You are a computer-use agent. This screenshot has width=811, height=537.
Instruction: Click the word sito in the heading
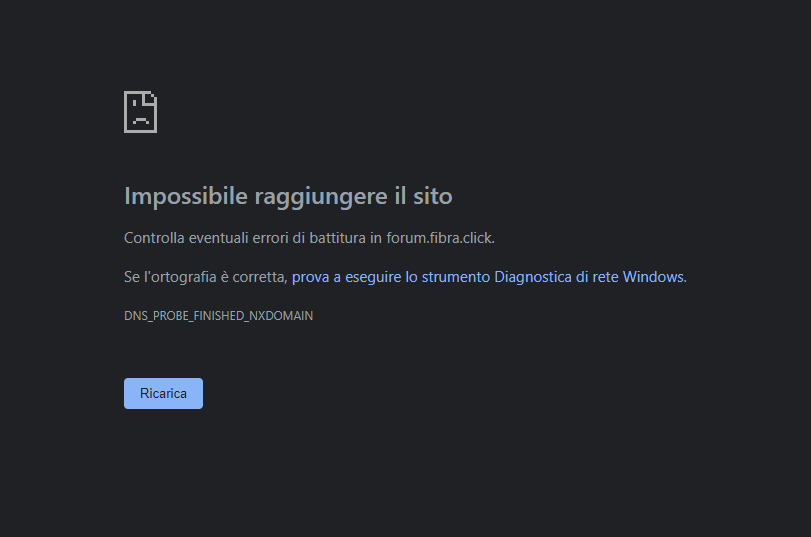432,197
